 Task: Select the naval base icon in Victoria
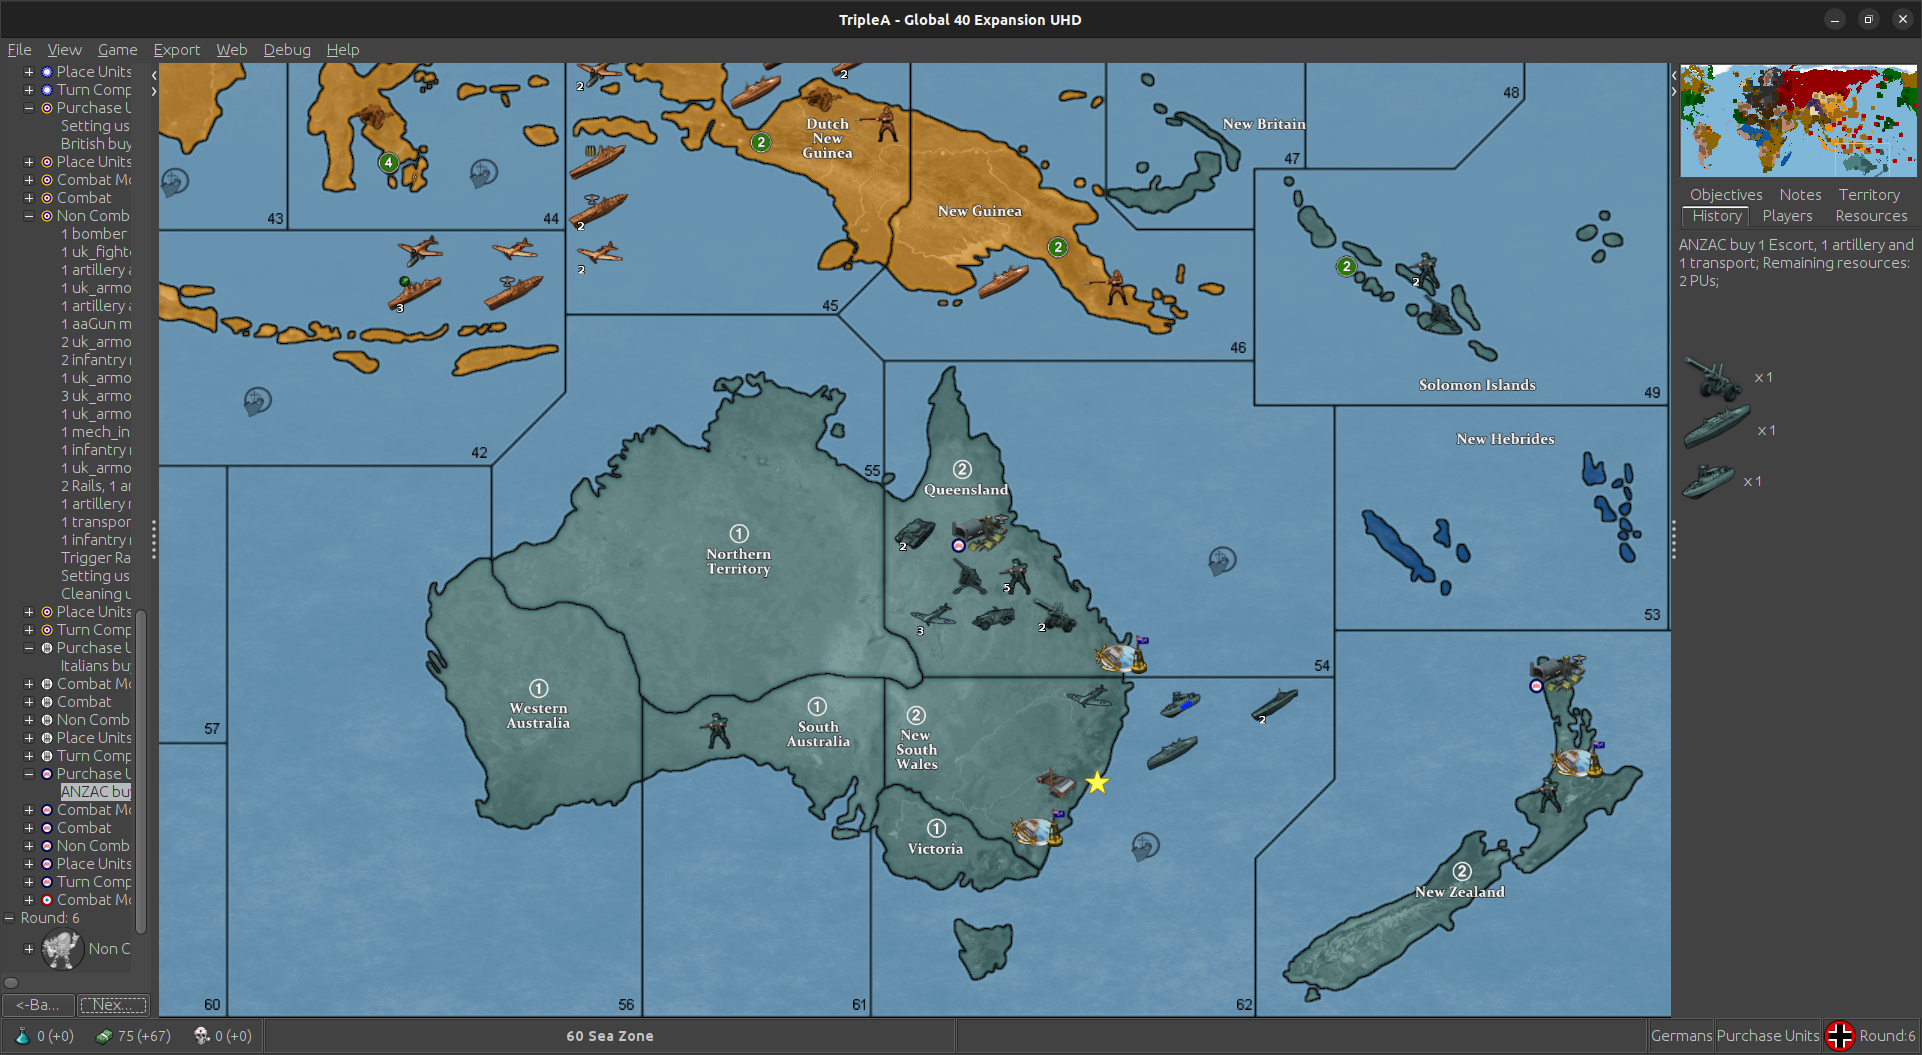pos(1037,830)
